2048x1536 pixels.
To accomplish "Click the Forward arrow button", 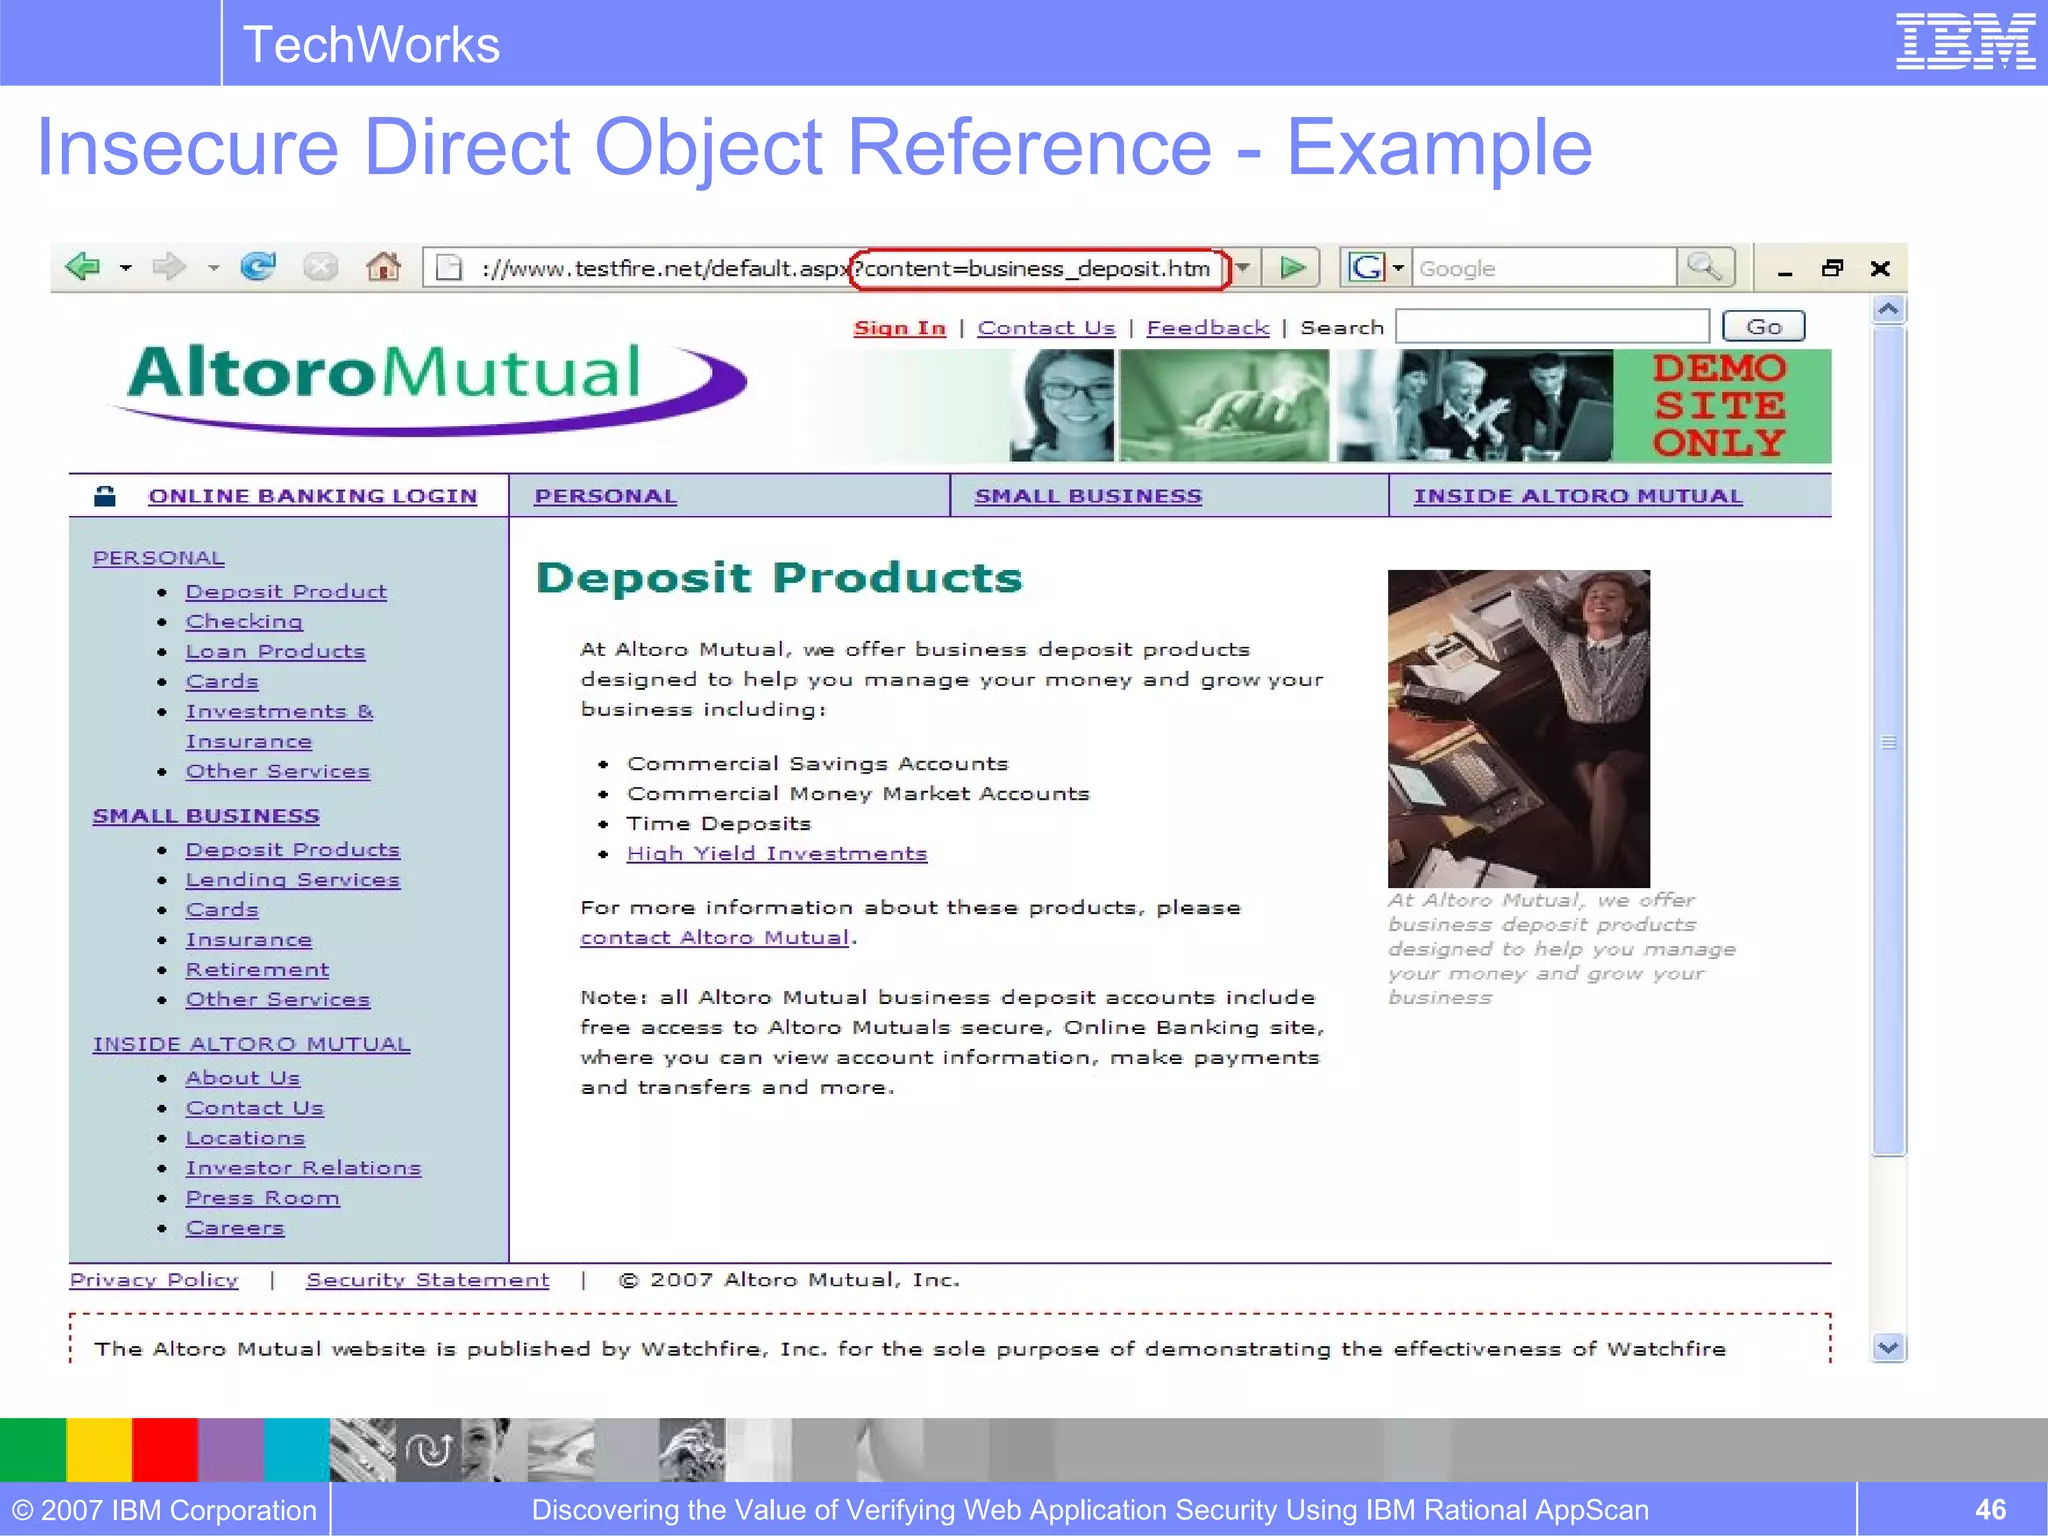I will tap(169, 267).
